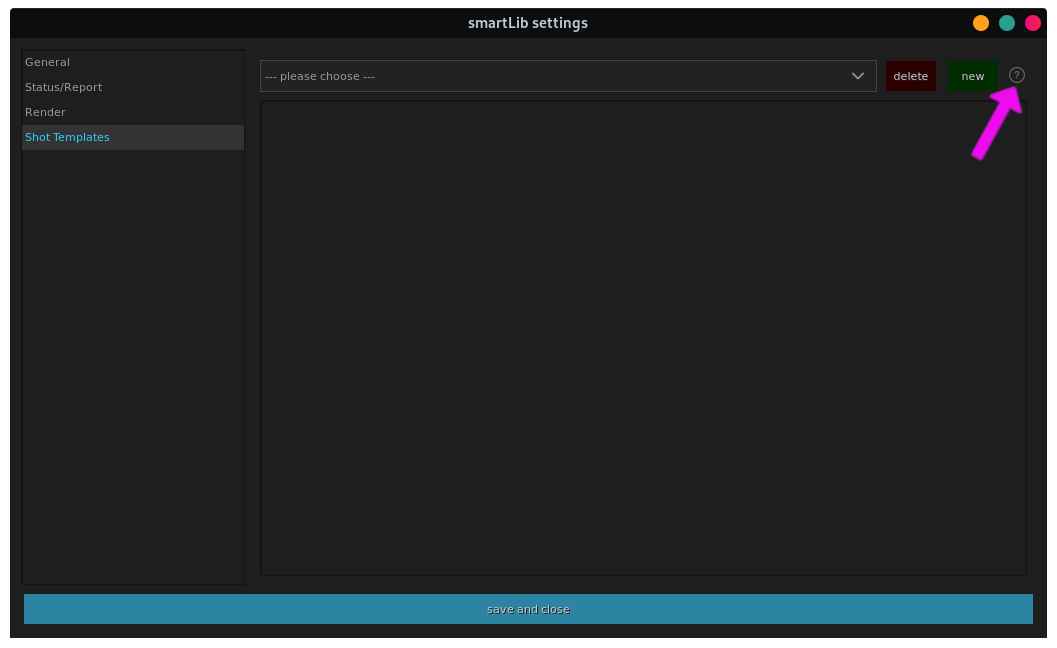This screenshot has width=1057, height=648.
Task: Click the blue save and close button
Action: [x=528, y=609]
